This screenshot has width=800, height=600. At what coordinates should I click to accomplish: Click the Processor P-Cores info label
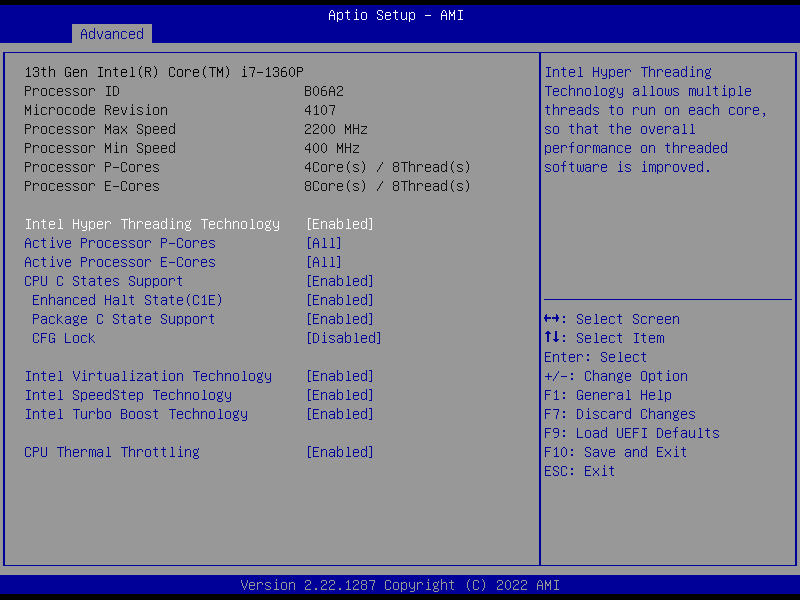tap(92, 167)
